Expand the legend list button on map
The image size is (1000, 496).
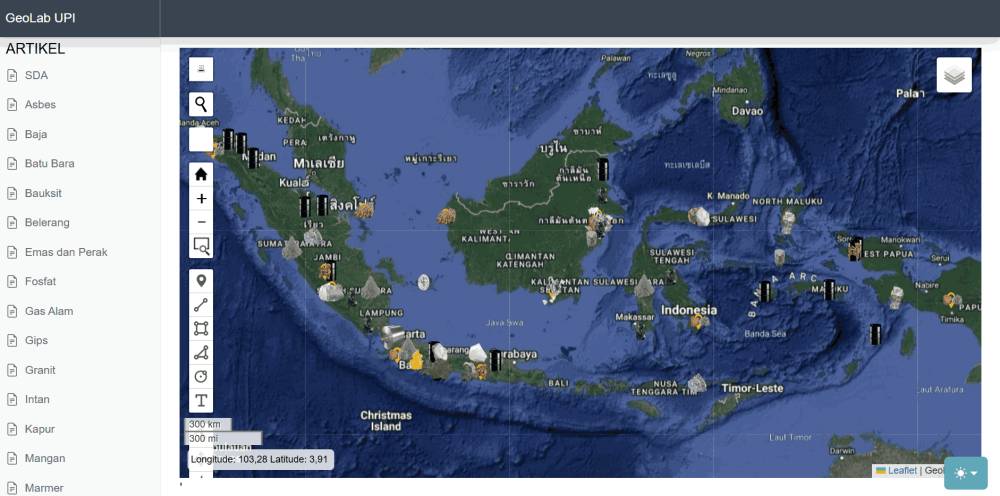pyautogui.click(x=201, y=69)
